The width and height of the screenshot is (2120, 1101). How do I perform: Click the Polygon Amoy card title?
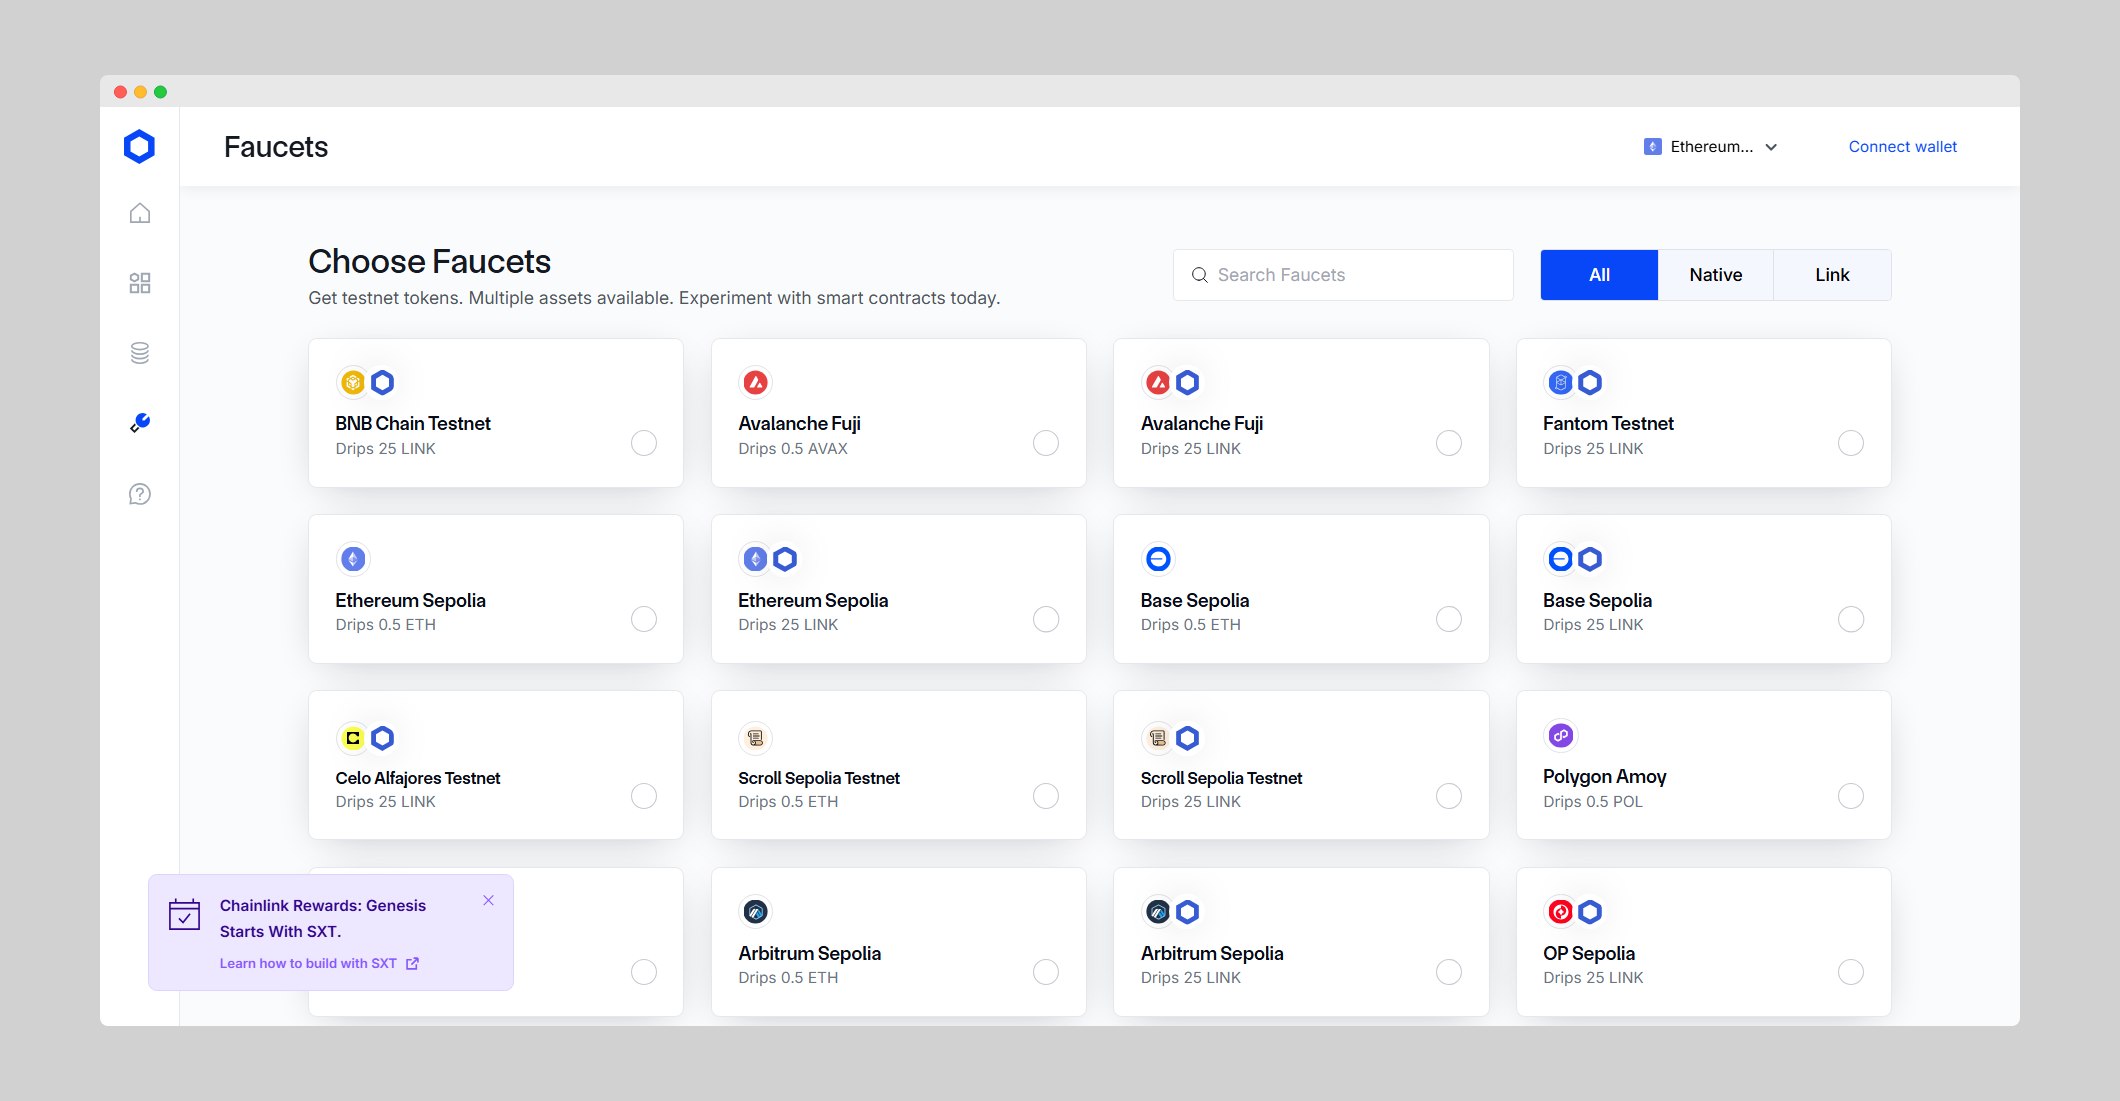pyautogui.click(x=1604, y=777)
